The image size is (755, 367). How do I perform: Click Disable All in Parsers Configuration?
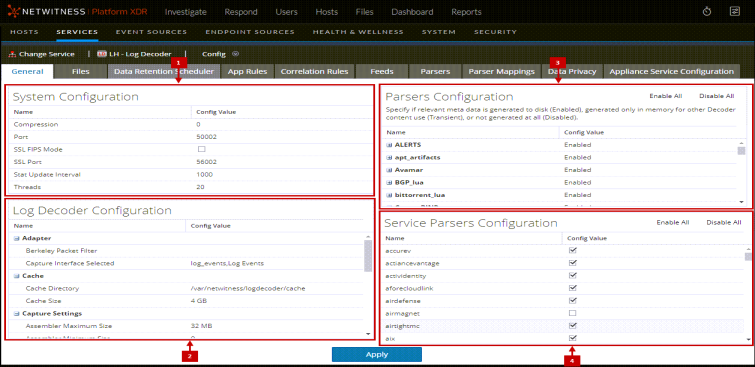tap(716, 96)
